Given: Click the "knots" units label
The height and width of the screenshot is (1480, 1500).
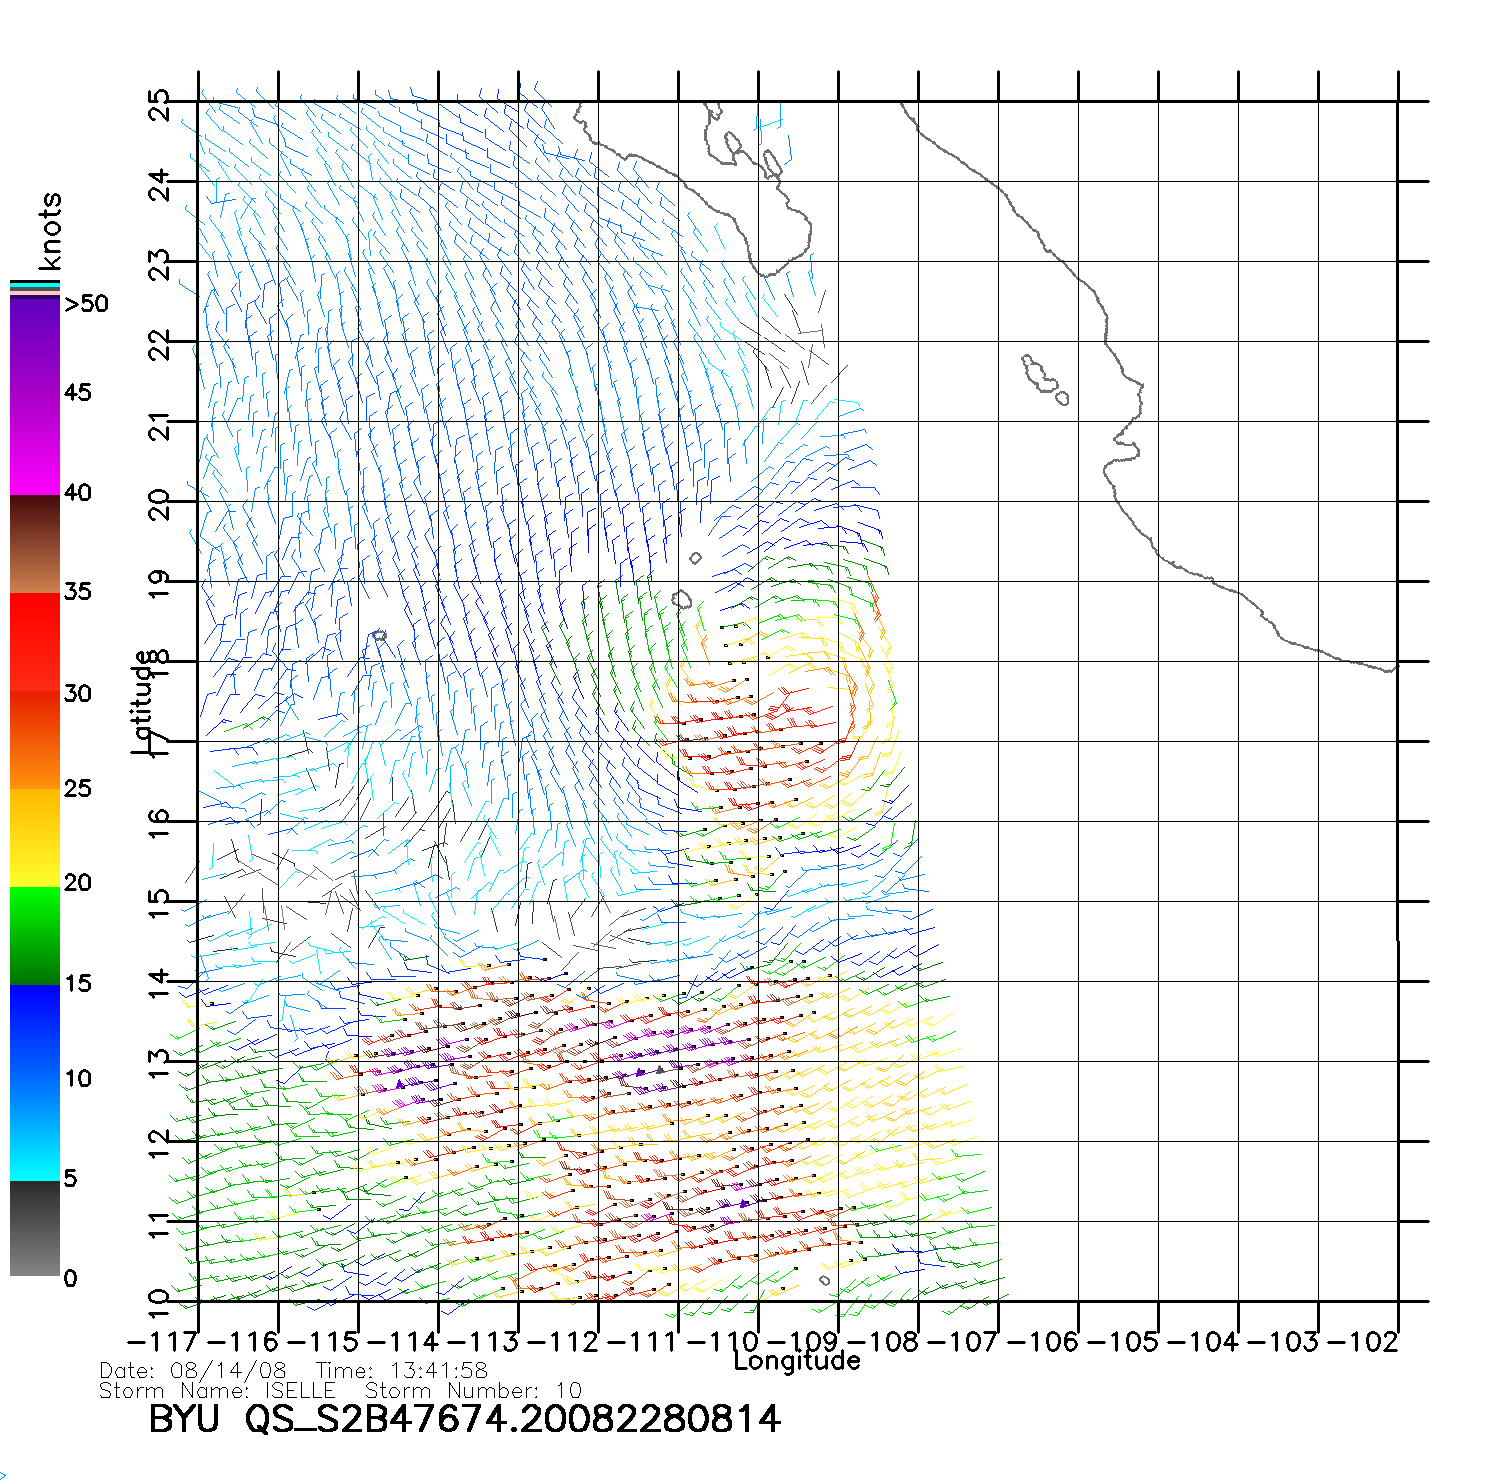Looking at the screenshot, I should click(50, 231).
